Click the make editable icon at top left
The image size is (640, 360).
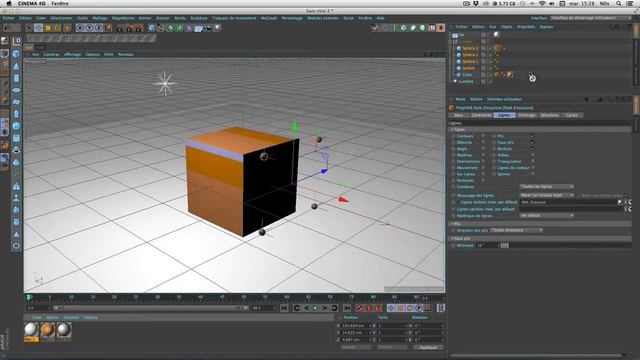coord(4,41)
